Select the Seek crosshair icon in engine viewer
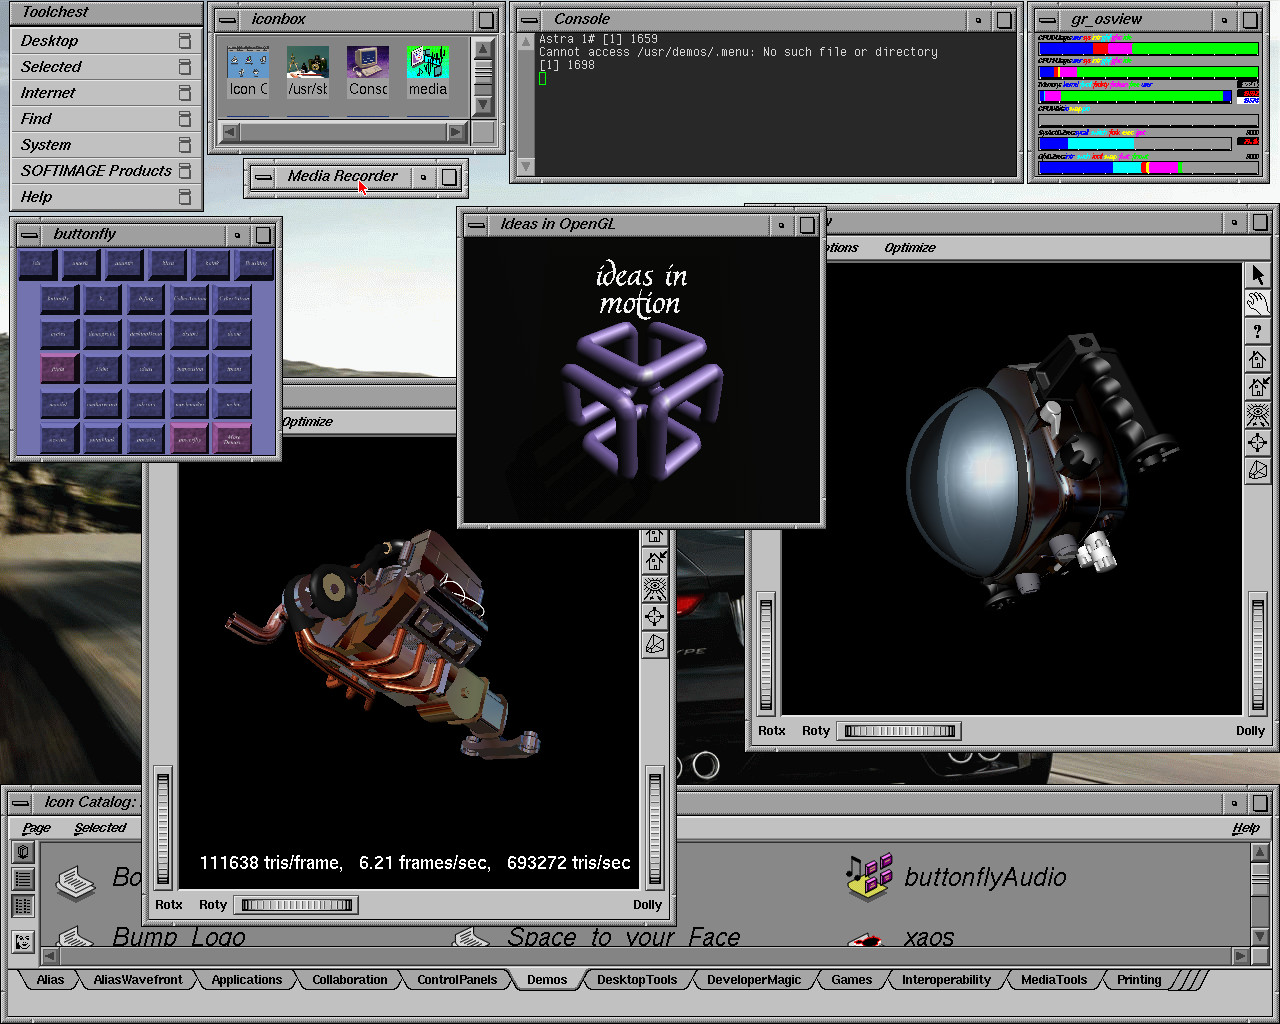The height and width of the screenshot is (1024, 1280). (x=654, y=617)
